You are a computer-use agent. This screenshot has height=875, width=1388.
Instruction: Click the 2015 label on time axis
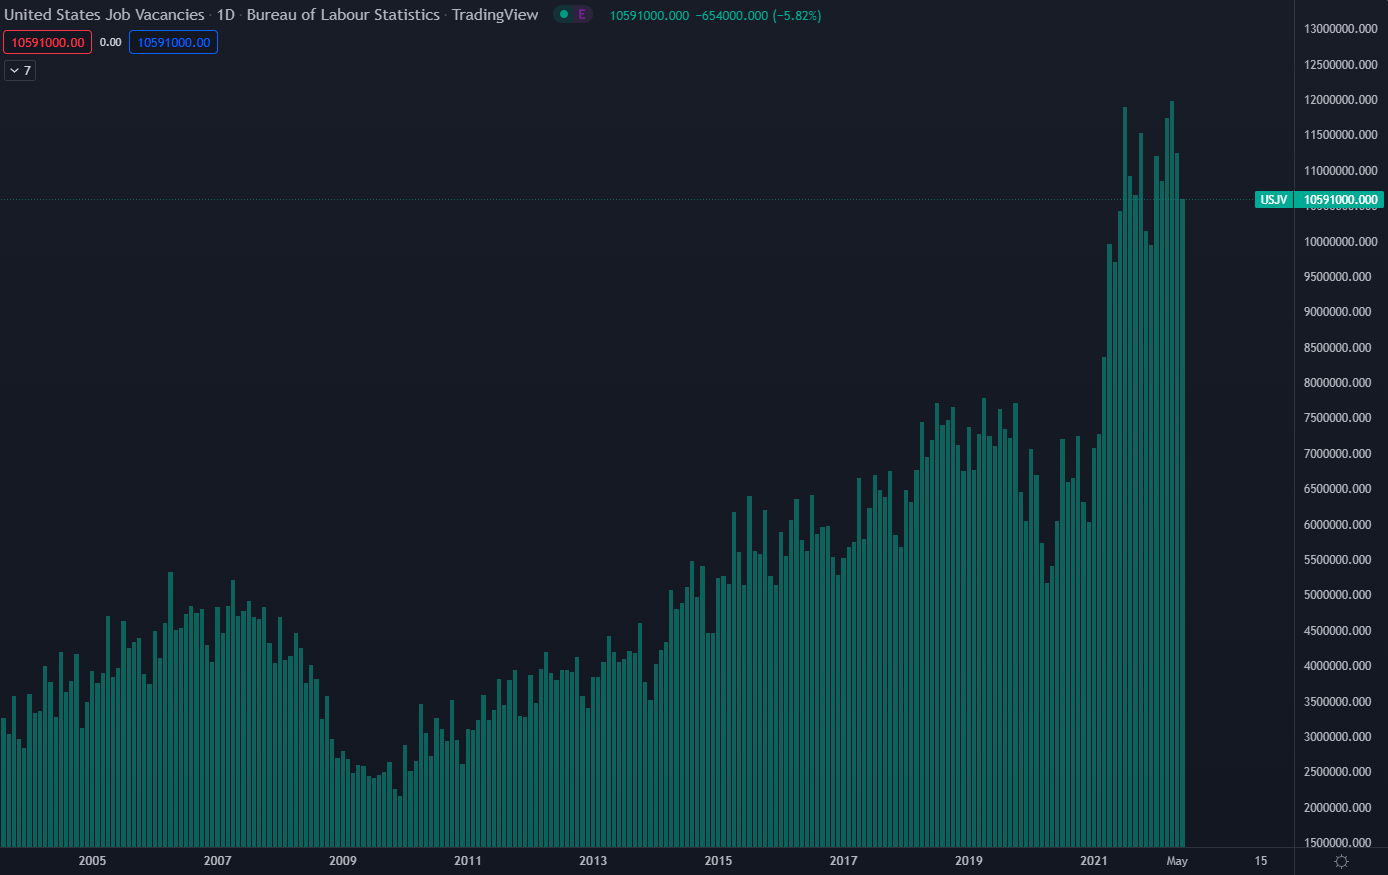point(718,861)
